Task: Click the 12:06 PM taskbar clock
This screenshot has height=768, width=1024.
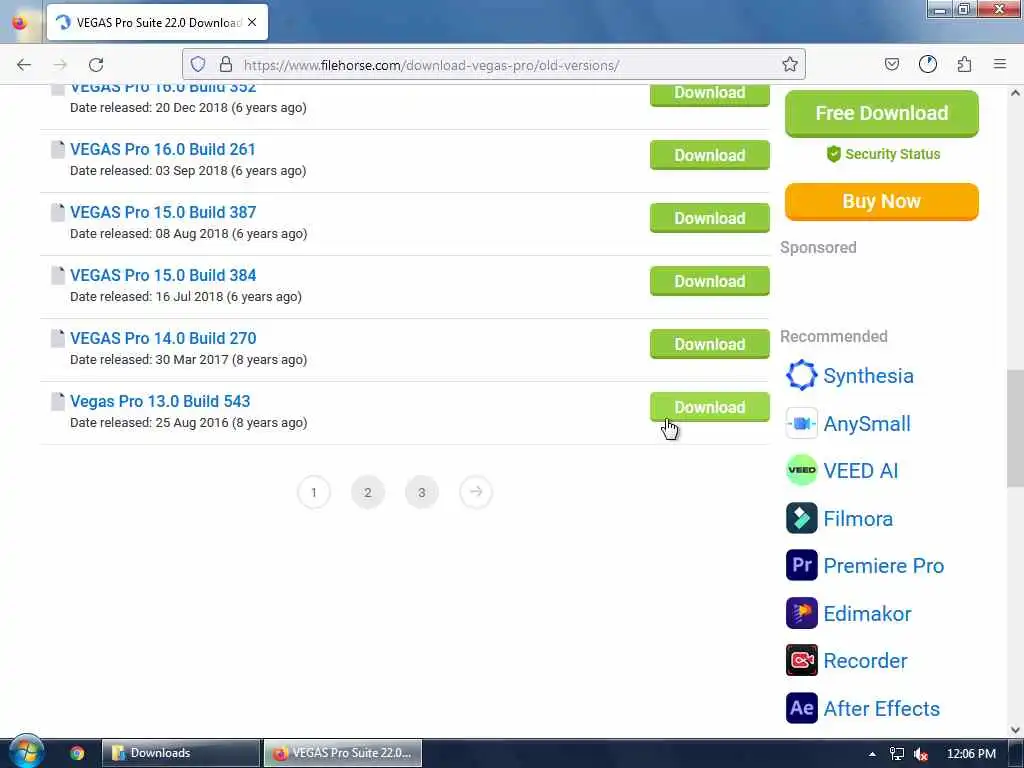Action: coord(971,754)
